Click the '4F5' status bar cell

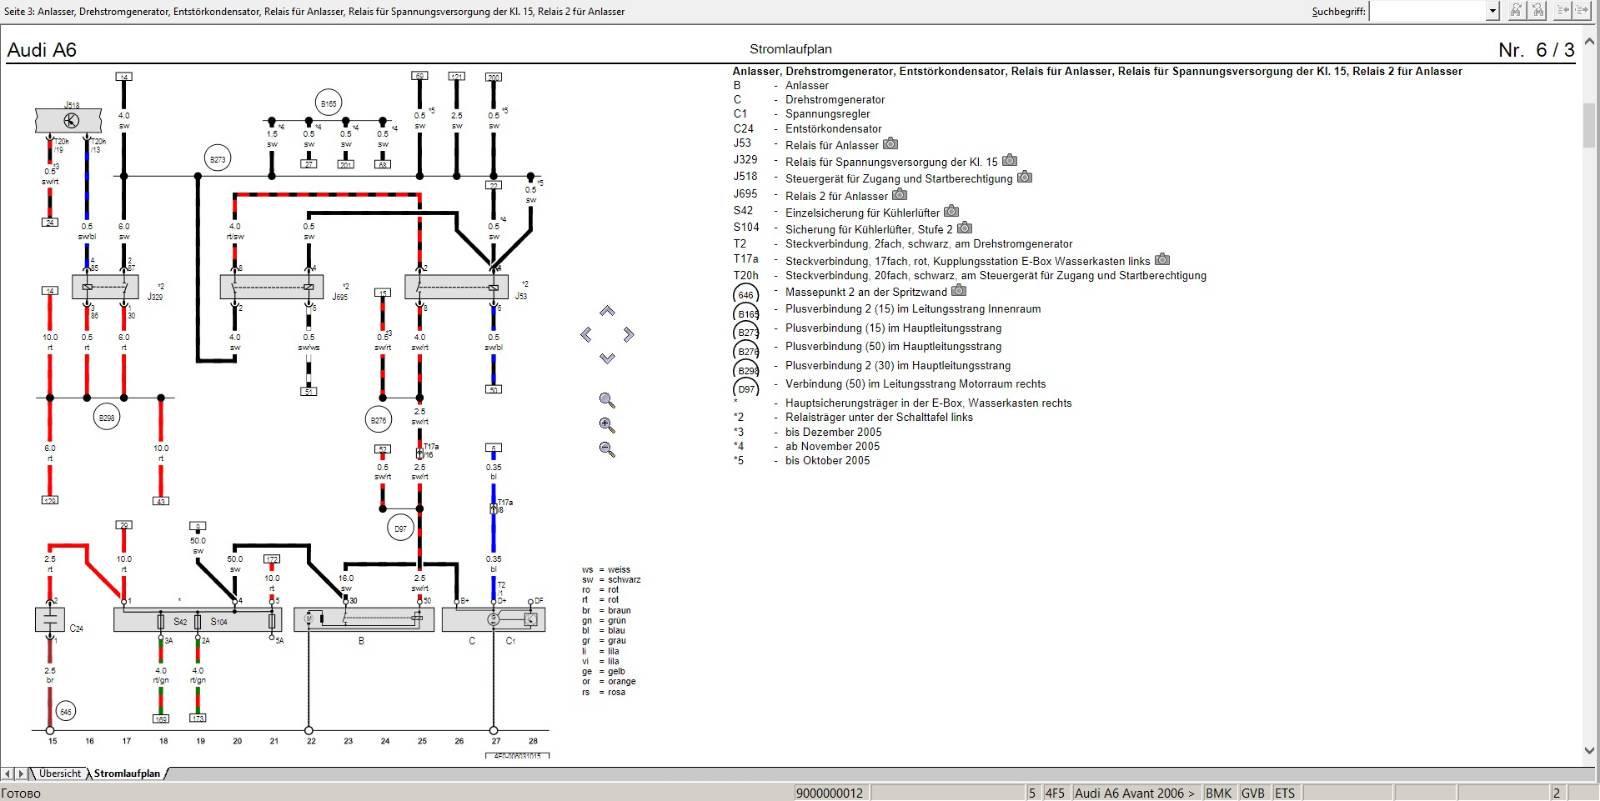(1055, 793)
